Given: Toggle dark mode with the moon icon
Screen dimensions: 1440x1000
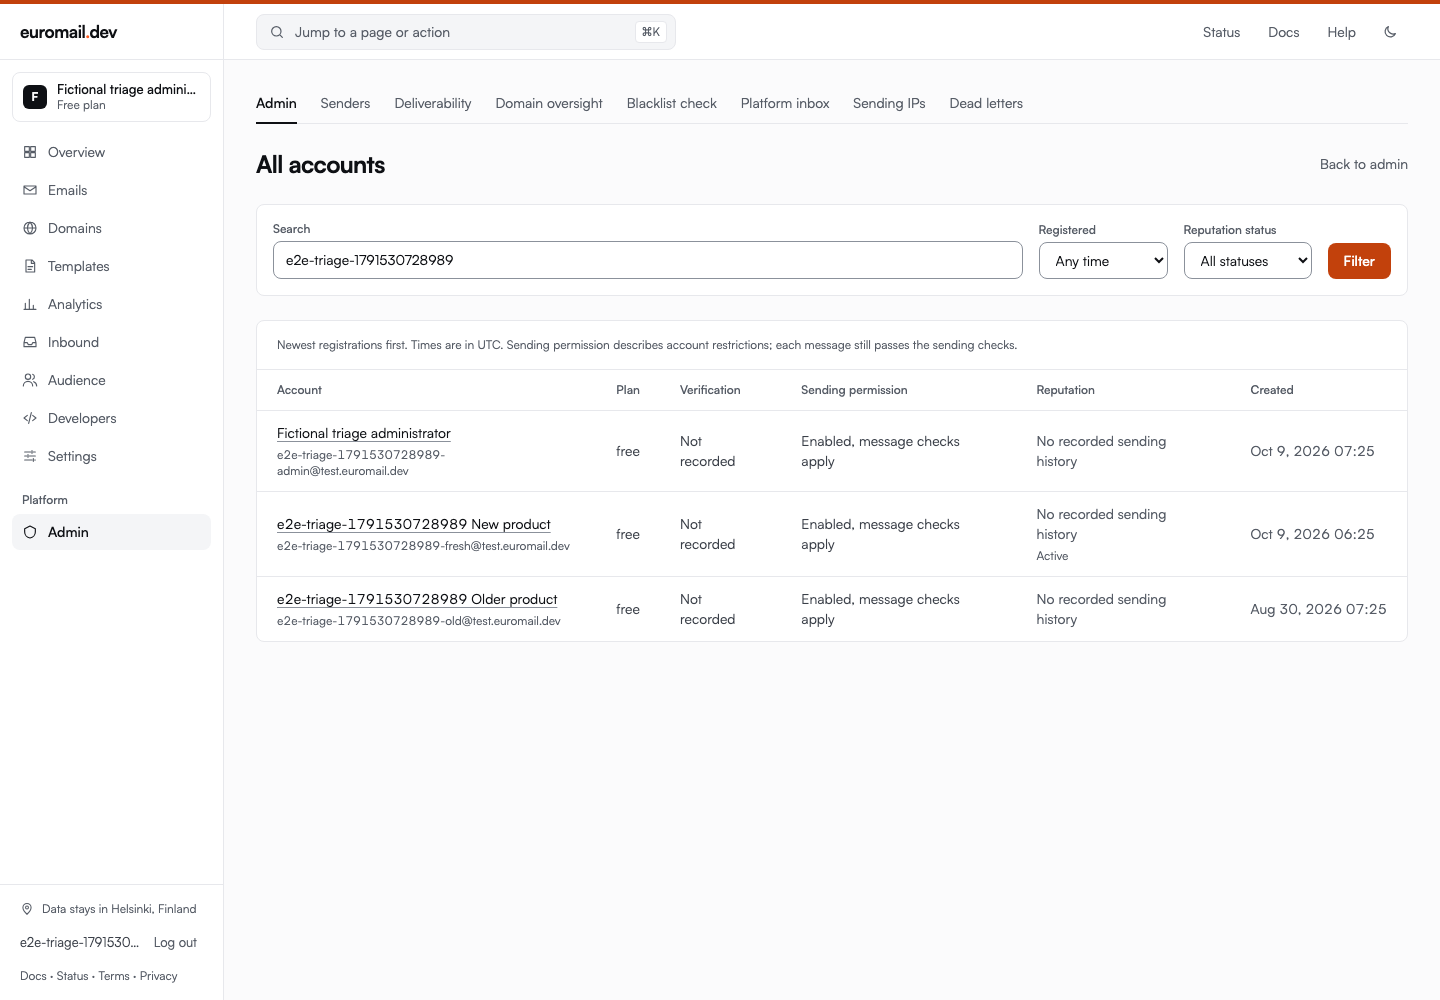Looking at the screenshot, I should tap(1390, 32).
